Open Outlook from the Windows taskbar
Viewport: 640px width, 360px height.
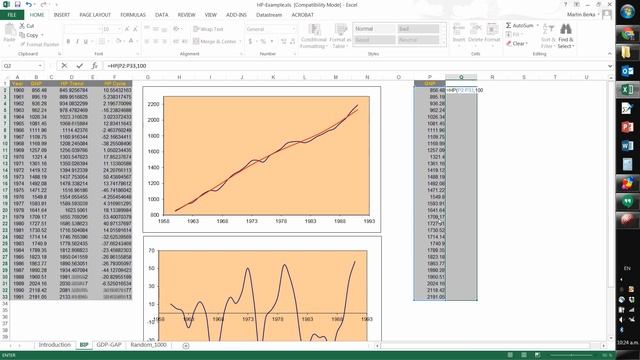[627, 71]
